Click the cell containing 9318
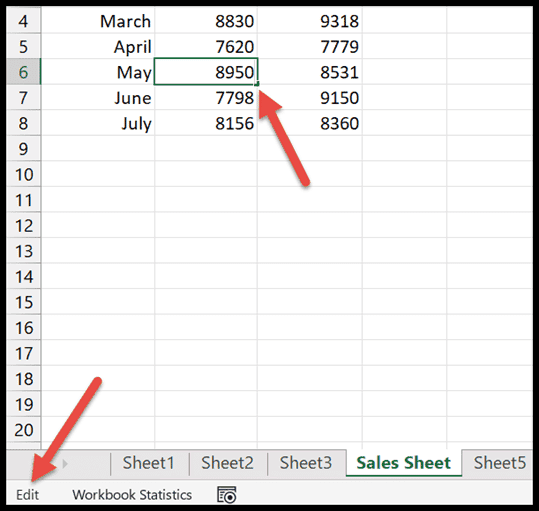The height and width of the screenshot is (511, 539). (310, 21)
